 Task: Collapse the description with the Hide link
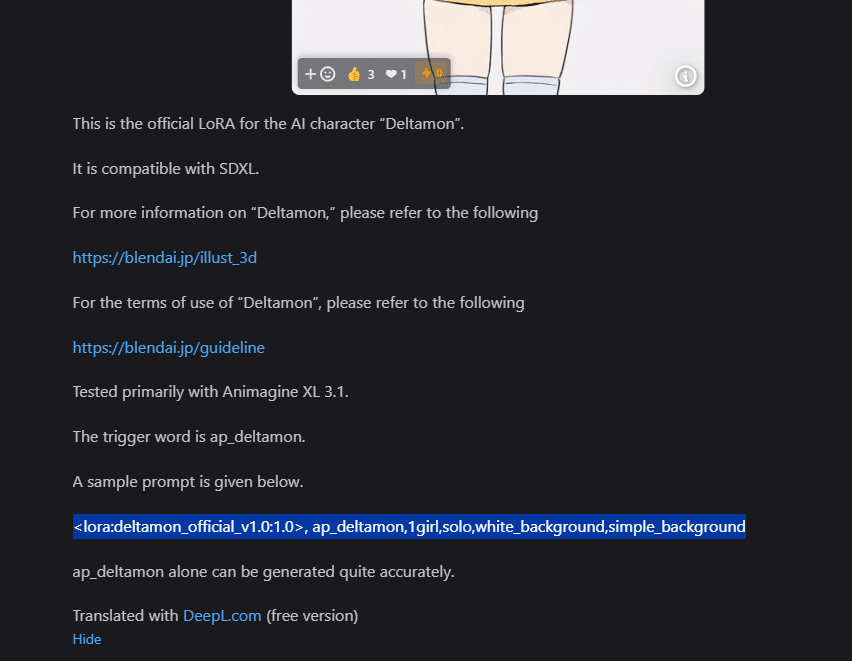pyautogui.click(x=87, y=639)
